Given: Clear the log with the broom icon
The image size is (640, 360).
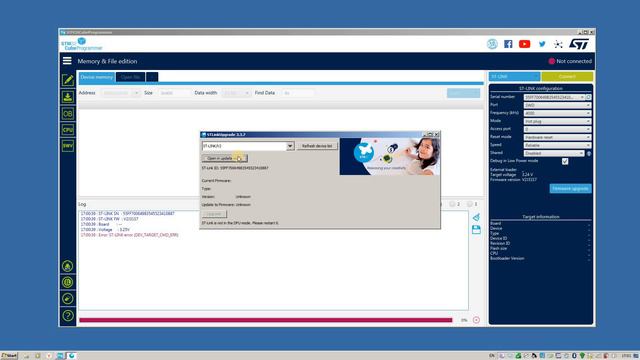Looking at the screenshot, I should (x=476, y=217).
